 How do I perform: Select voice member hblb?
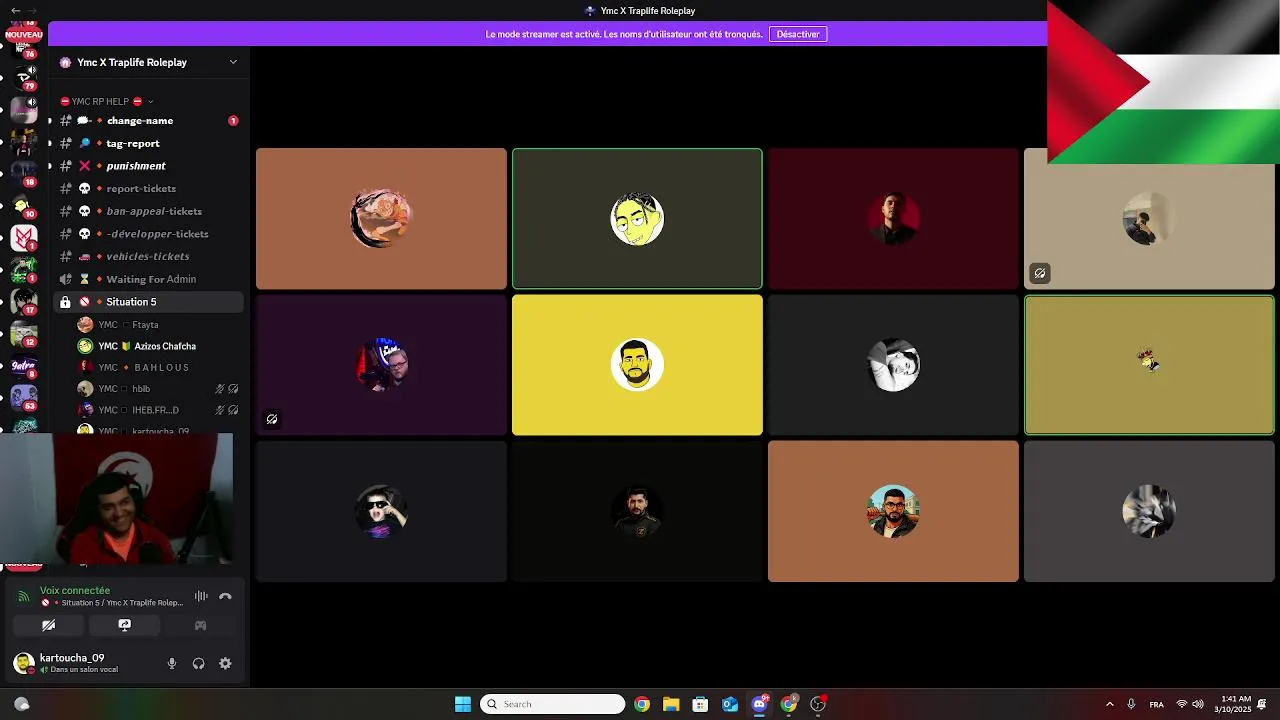(159, 388)
